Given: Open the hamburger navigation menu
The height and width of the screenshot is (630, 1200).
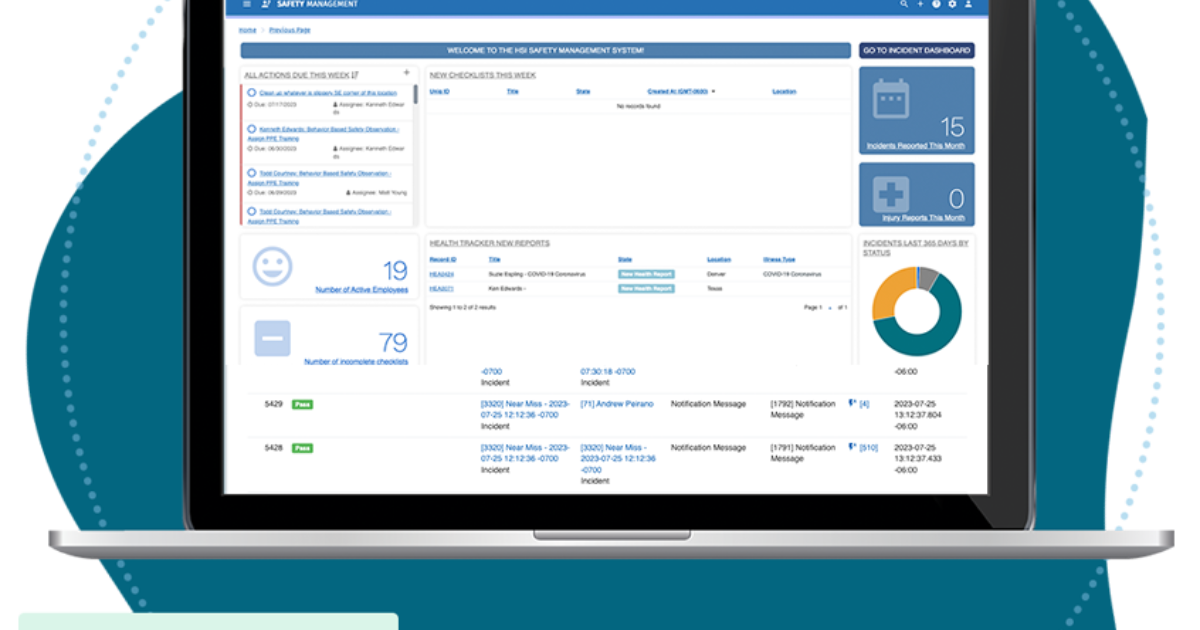Looking at the screenshot, I should [x=246, y=4].
